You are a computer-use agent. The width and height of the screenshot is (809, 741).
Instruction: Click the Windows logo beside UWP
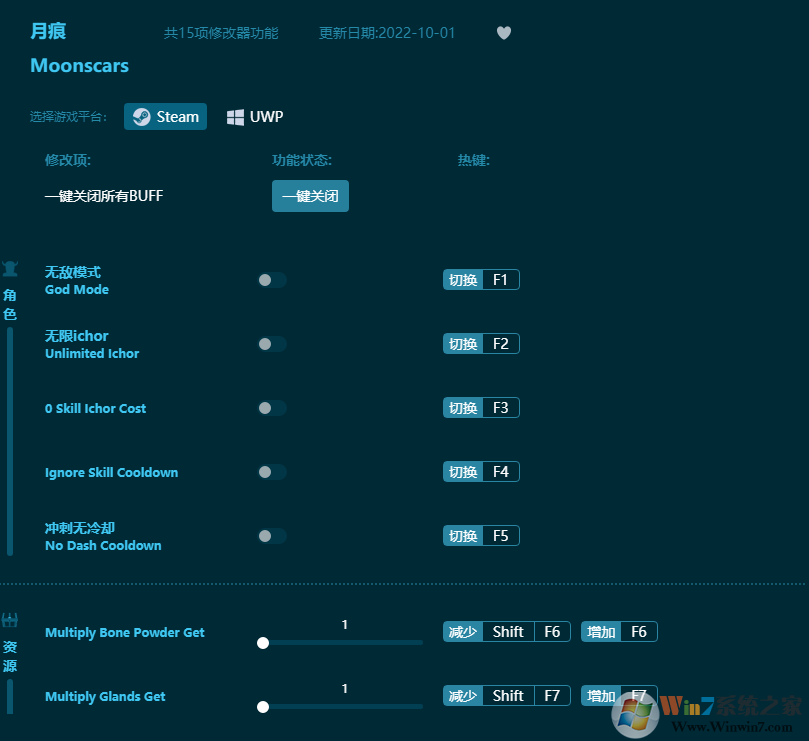(x=235, y=117)
